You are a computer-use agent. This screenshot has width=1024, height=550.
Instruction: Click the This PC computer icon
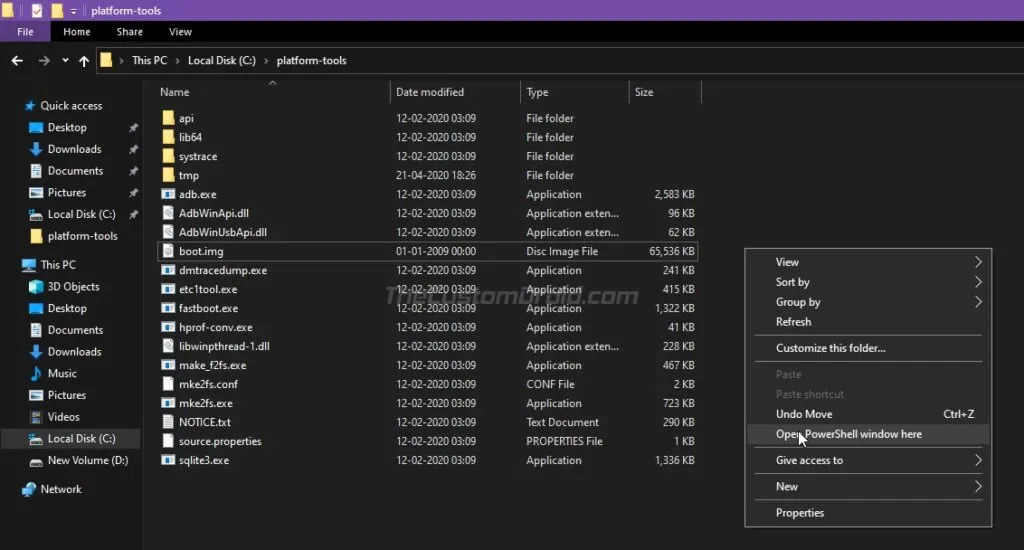pyautogui.click(x=29, y=265)
